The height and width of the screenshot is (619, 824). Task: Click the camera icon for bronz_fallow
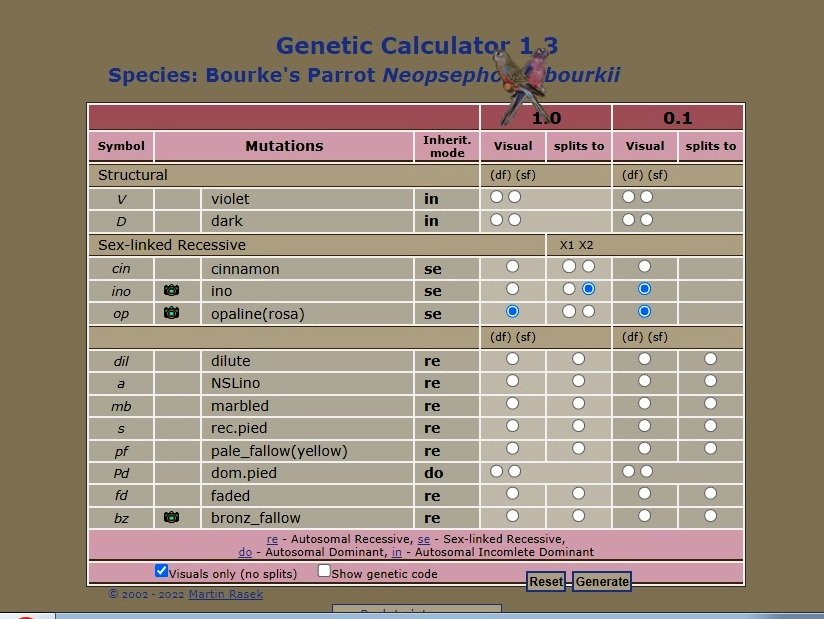171,517
